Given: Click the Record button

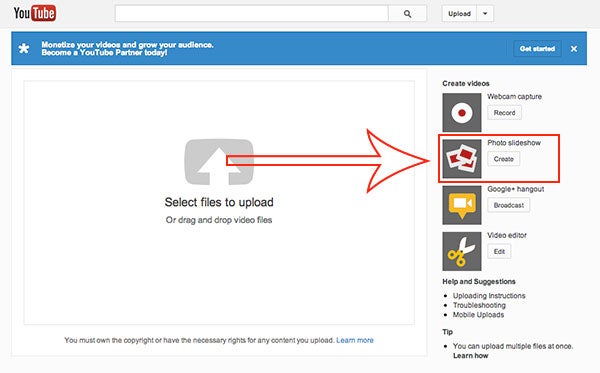Looking at the screenshot, I should point(504,113).
